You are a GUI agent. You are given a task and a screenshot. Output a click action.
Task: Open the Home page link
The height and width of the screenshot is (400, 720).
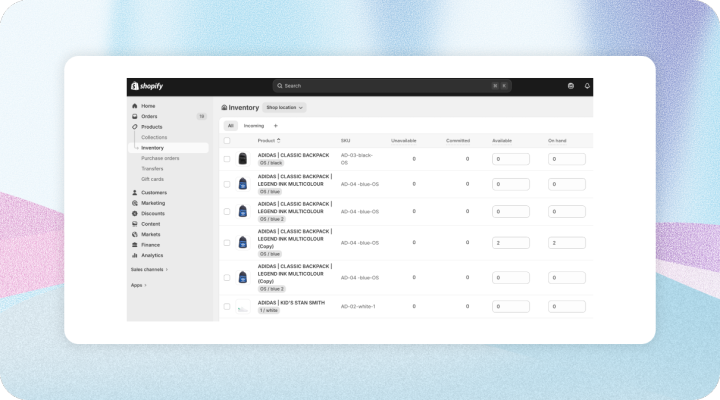[x=148, y=106]
